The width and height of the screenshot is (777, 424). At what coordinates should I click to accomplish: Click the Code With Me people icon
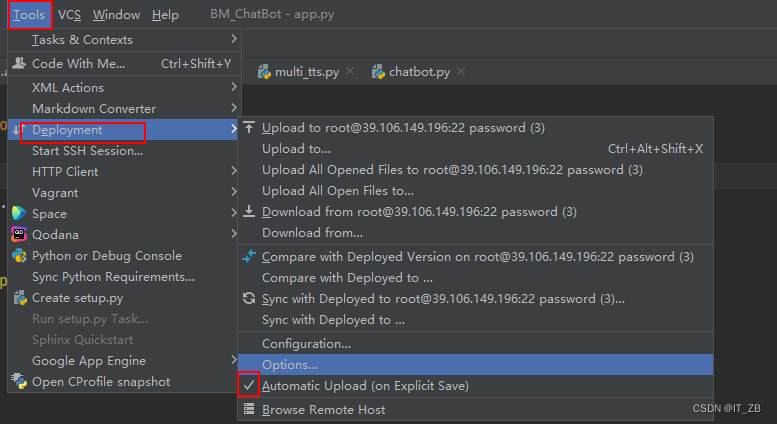tap(19, 63)
